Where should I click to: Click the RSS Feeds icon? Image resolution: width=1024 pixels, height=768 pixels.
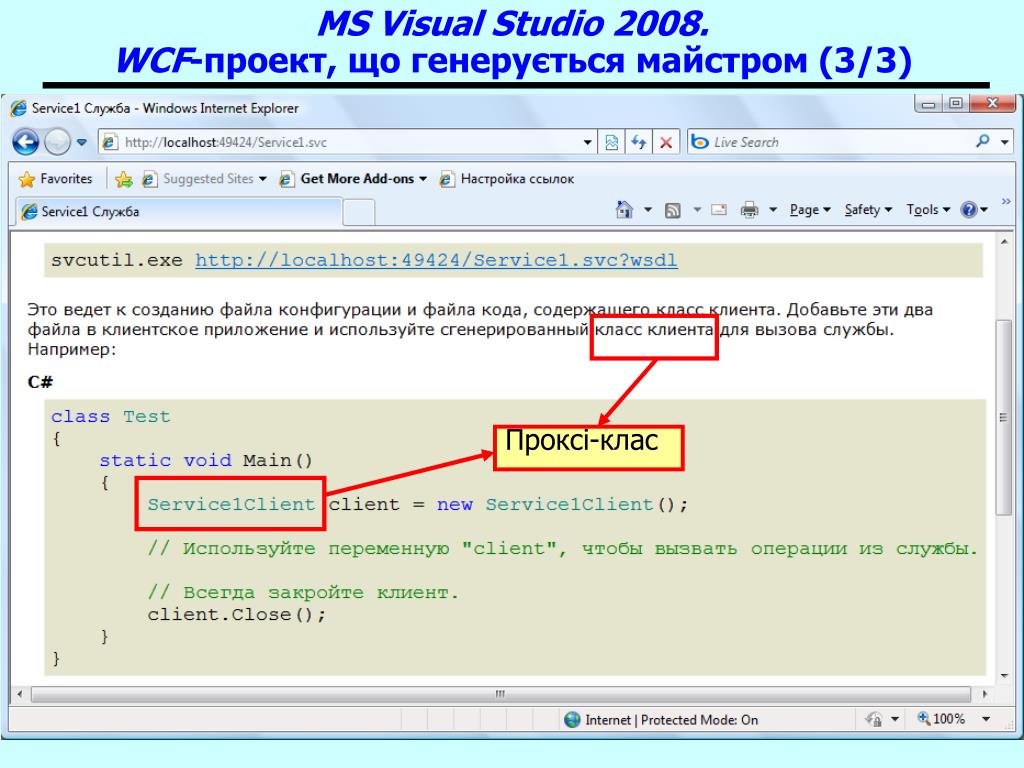pos(673,210)
